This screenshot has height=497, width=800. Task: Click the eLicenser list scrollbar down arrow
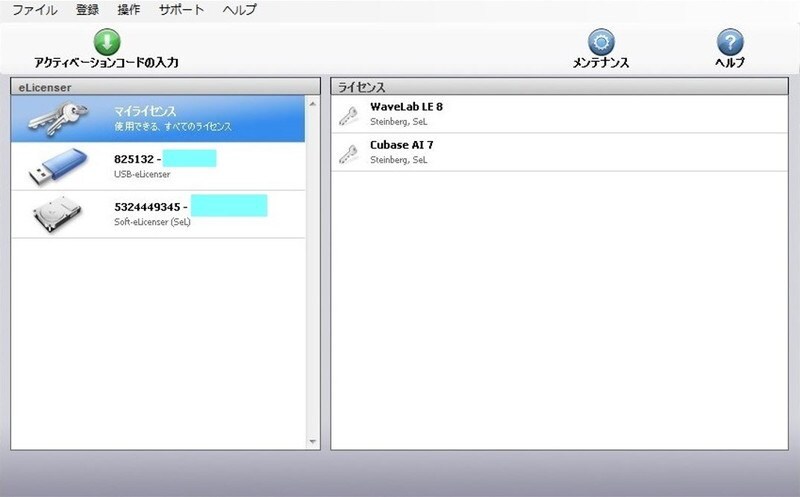click(x=312, y=441)
